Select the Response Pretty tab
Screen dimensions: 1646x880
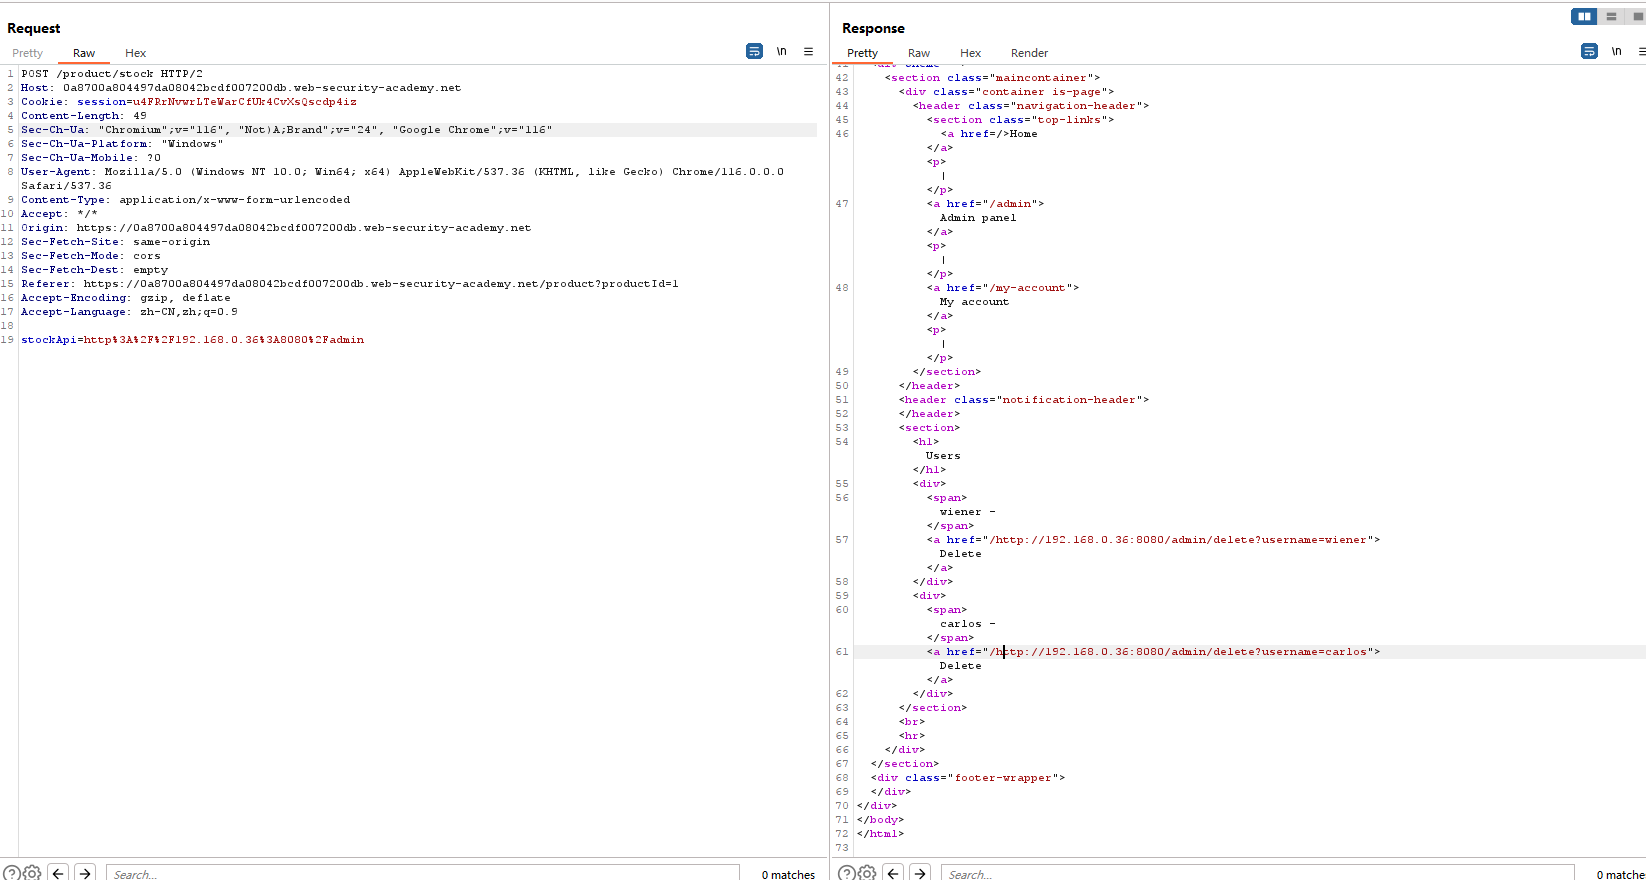[x=862, y=53]
